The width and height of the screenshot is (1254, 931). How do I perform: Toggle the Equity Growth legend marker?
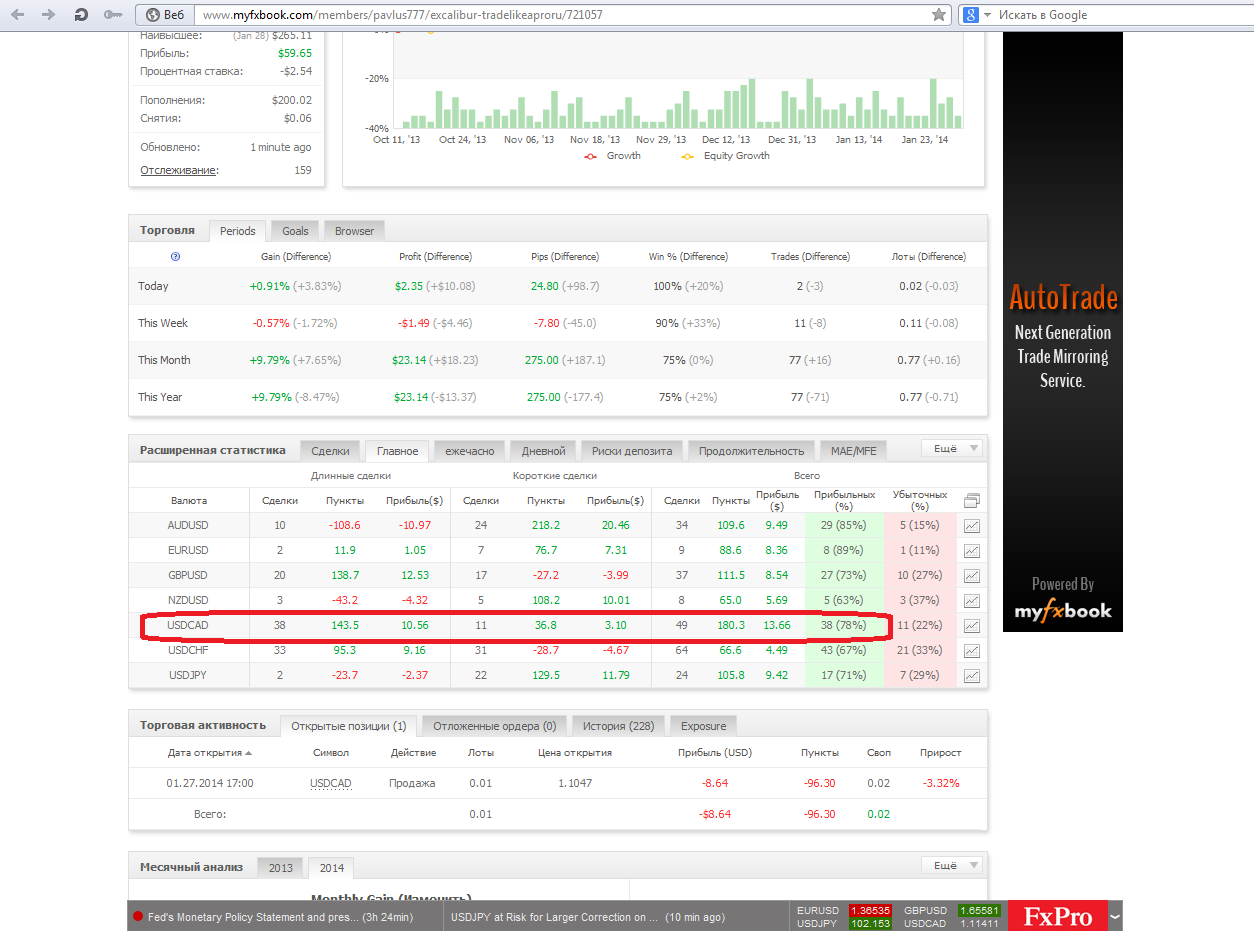point(687,156)
